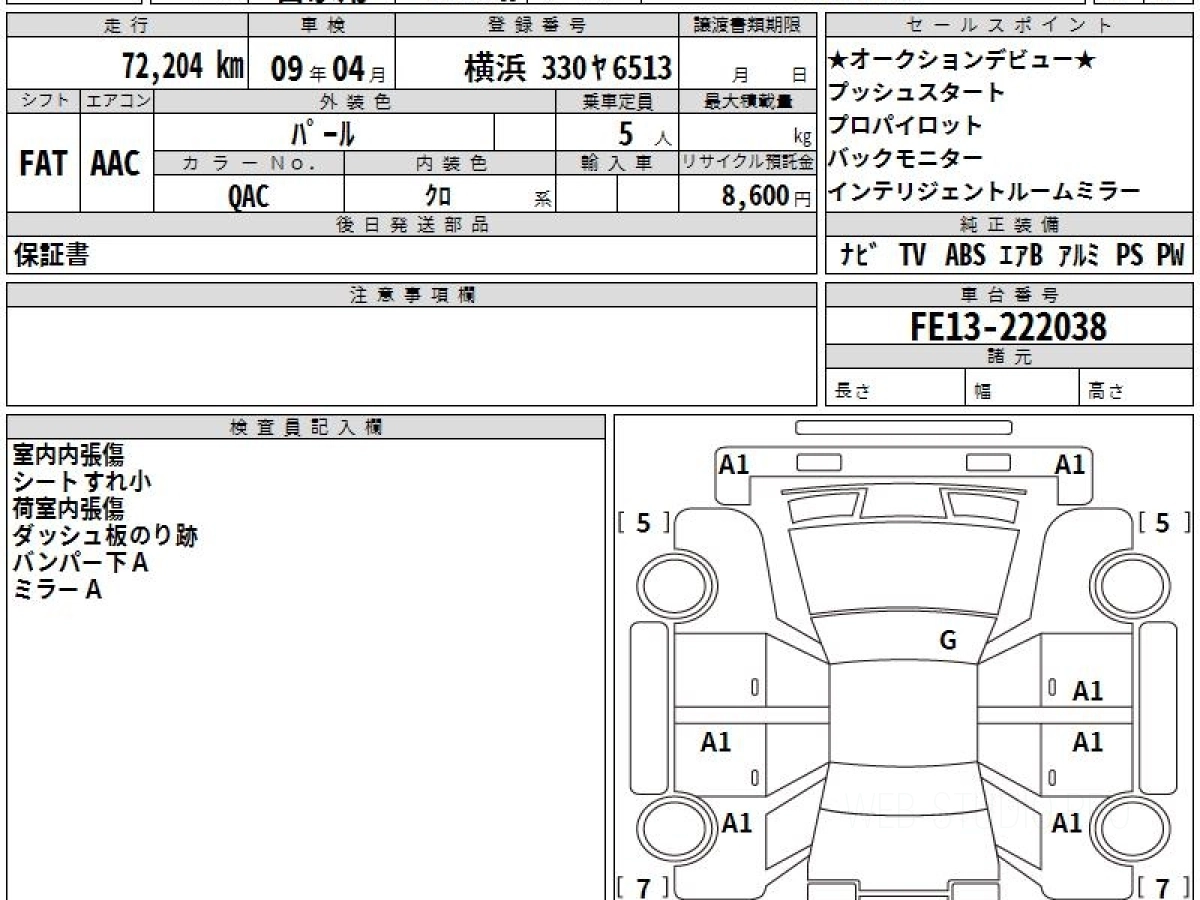The image size is (1200, 900).
Task: Select the 72,204 km mileage value
Action: pyautogui.click(x=182, y=67)
